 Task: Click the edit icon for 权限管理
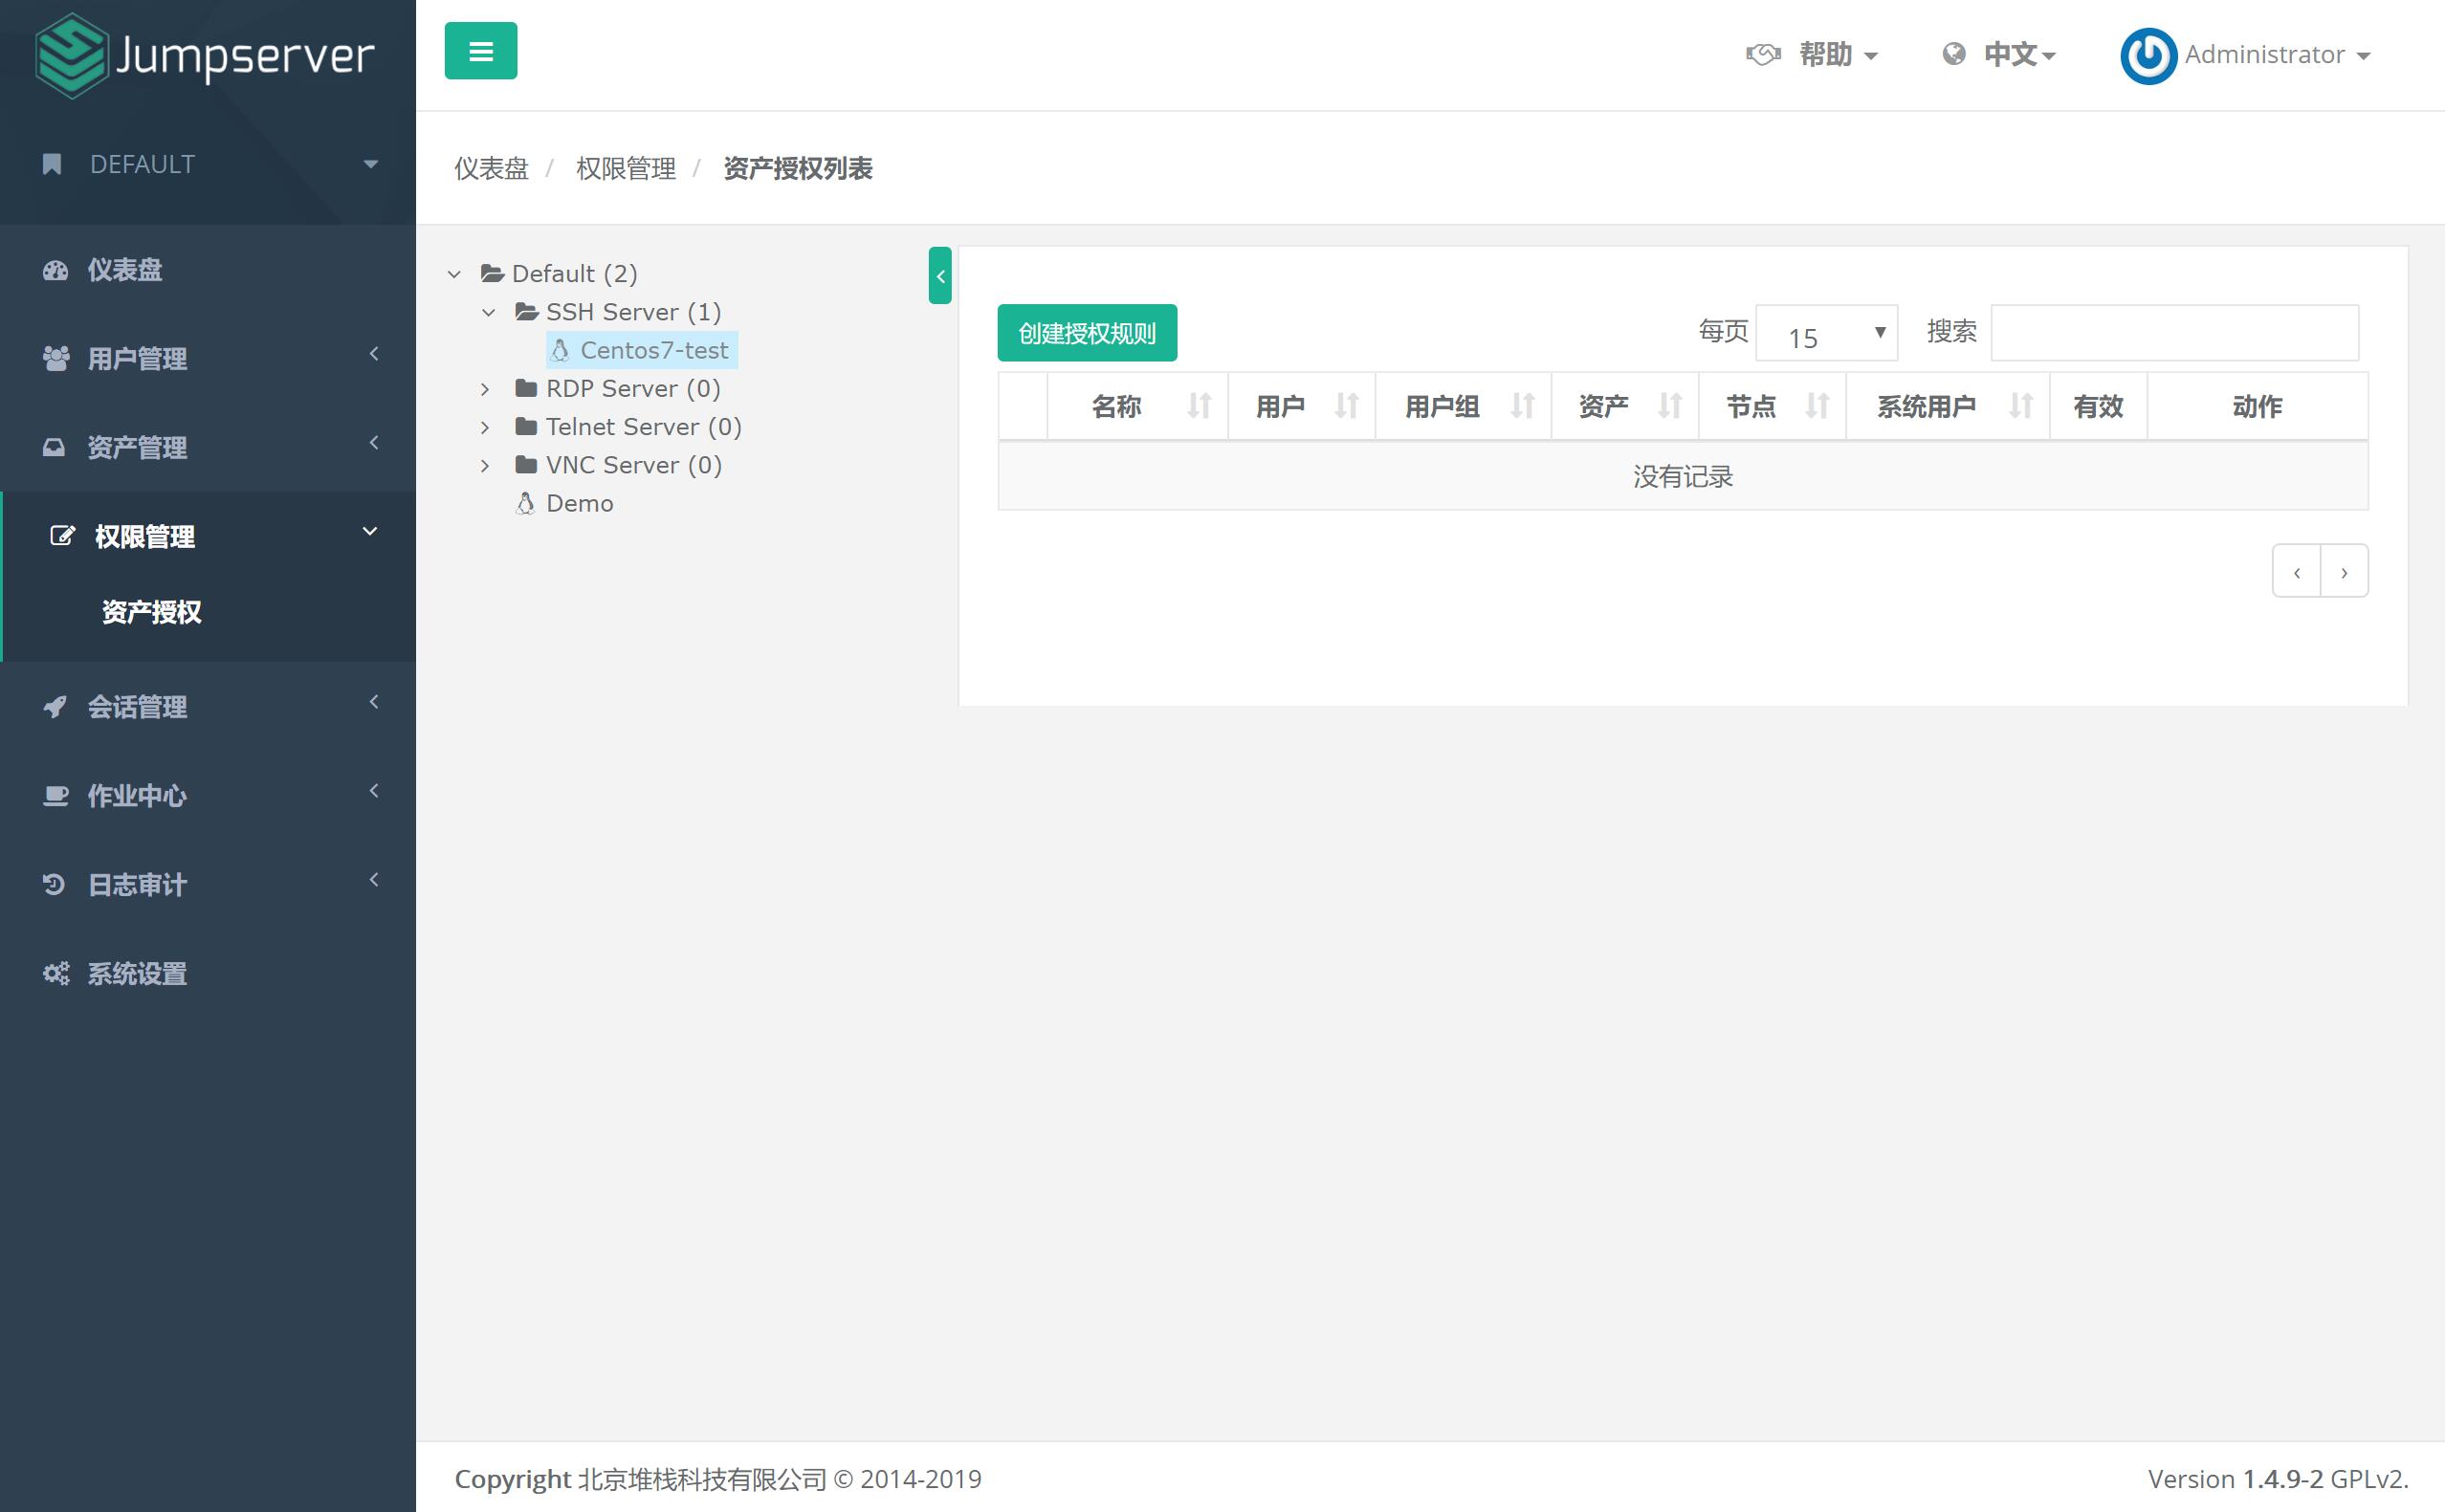point(62,536)
